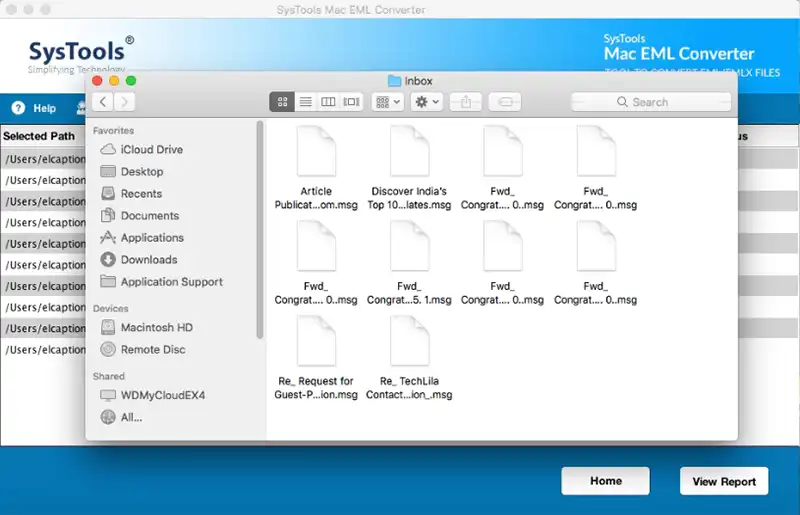800x515 pixels.
Task: Click the Remote Disc icon
Action: point(108,349)
